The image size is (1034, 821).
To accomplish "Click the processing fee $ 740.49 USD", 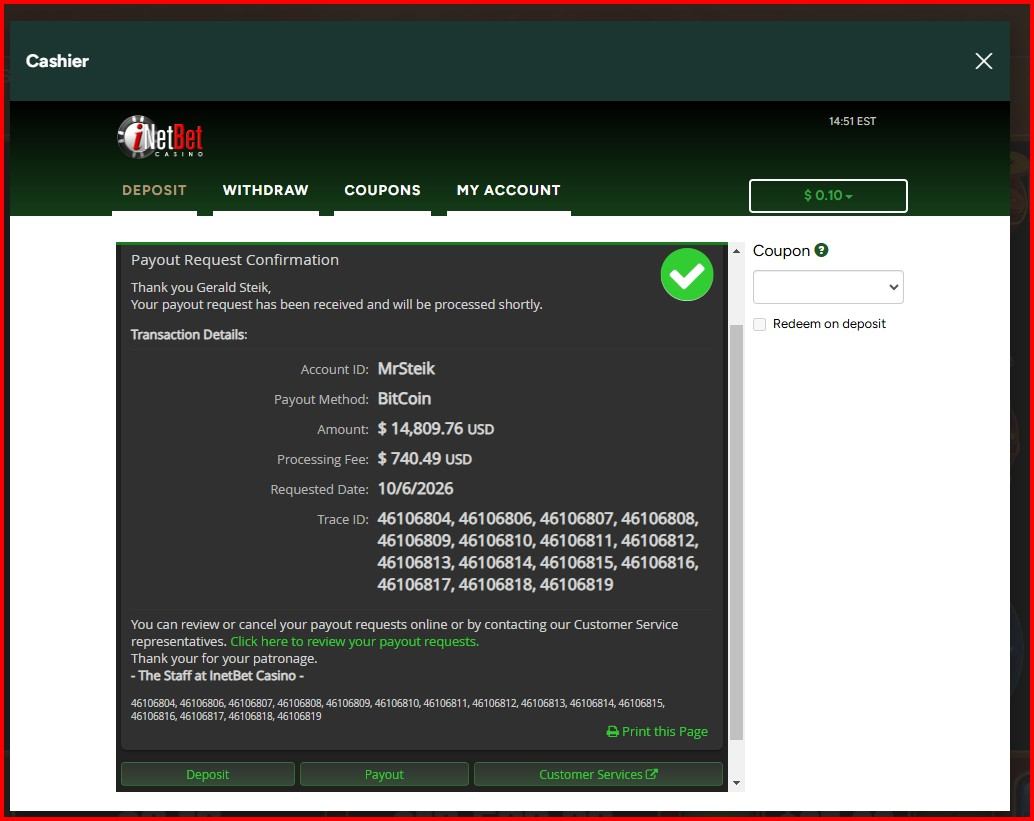I will point(425,459).
